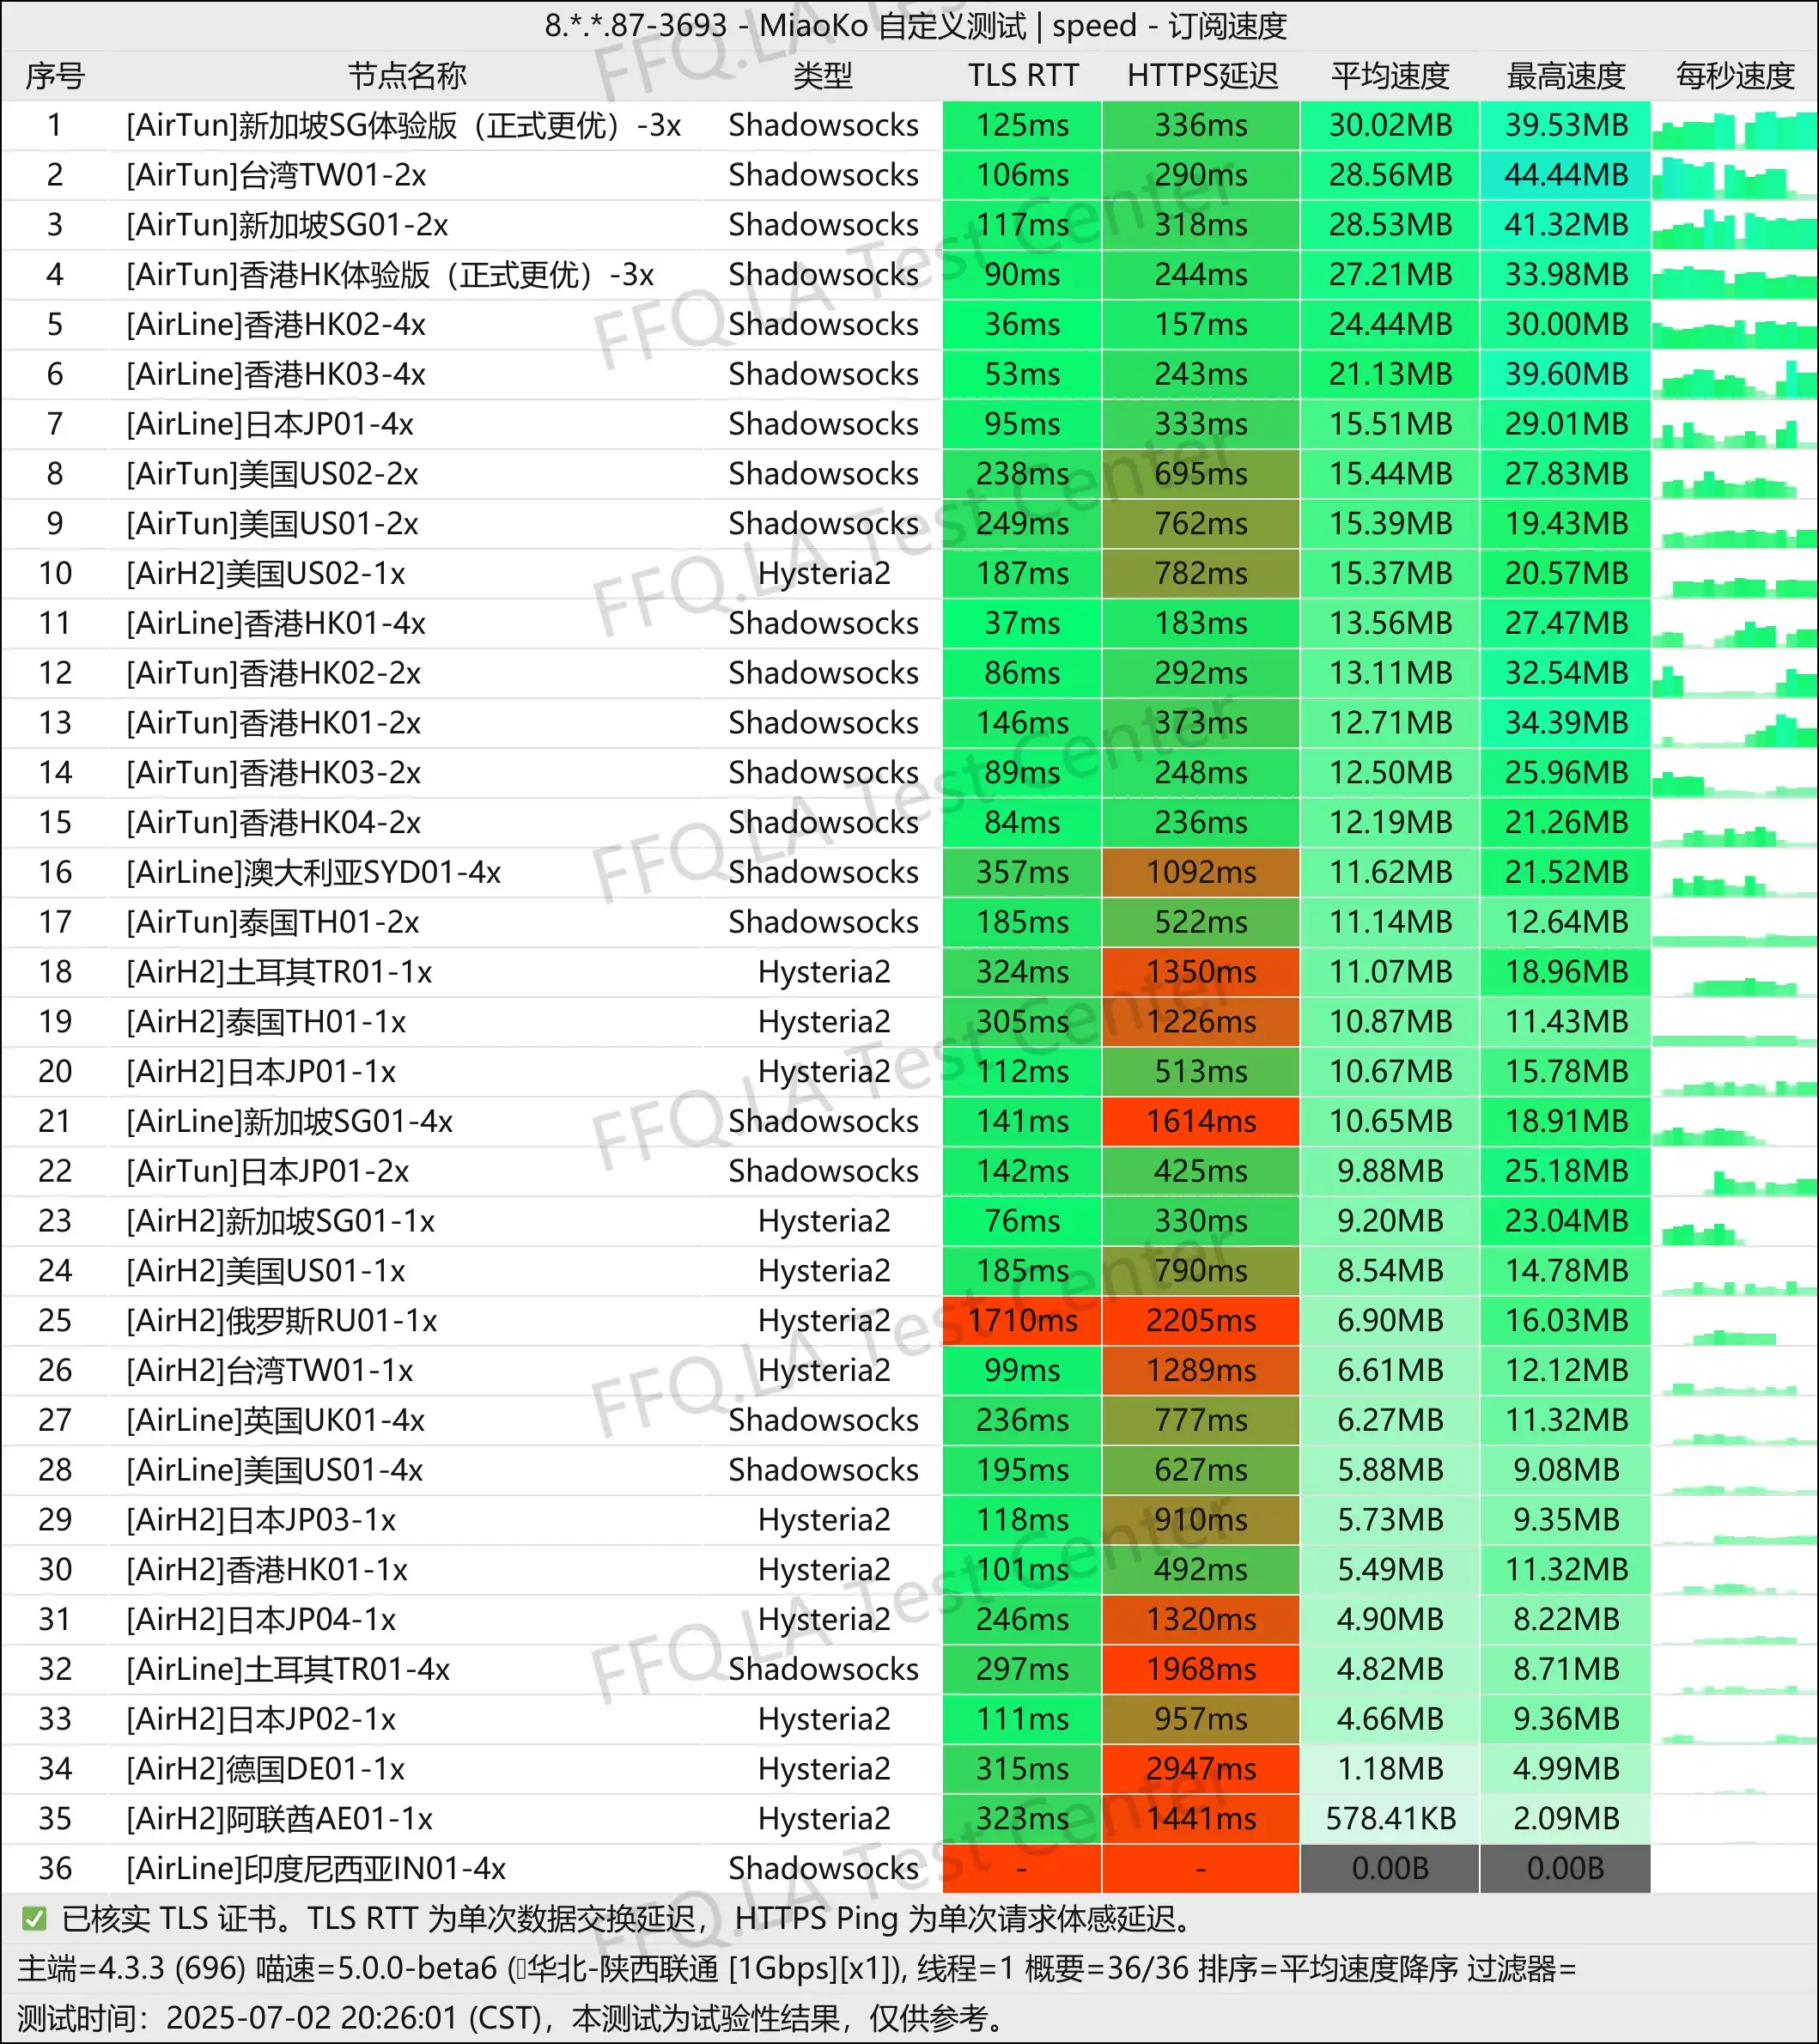Click the 序号 column header
Screen dimensions: 1819x2044
click(55, 75)
